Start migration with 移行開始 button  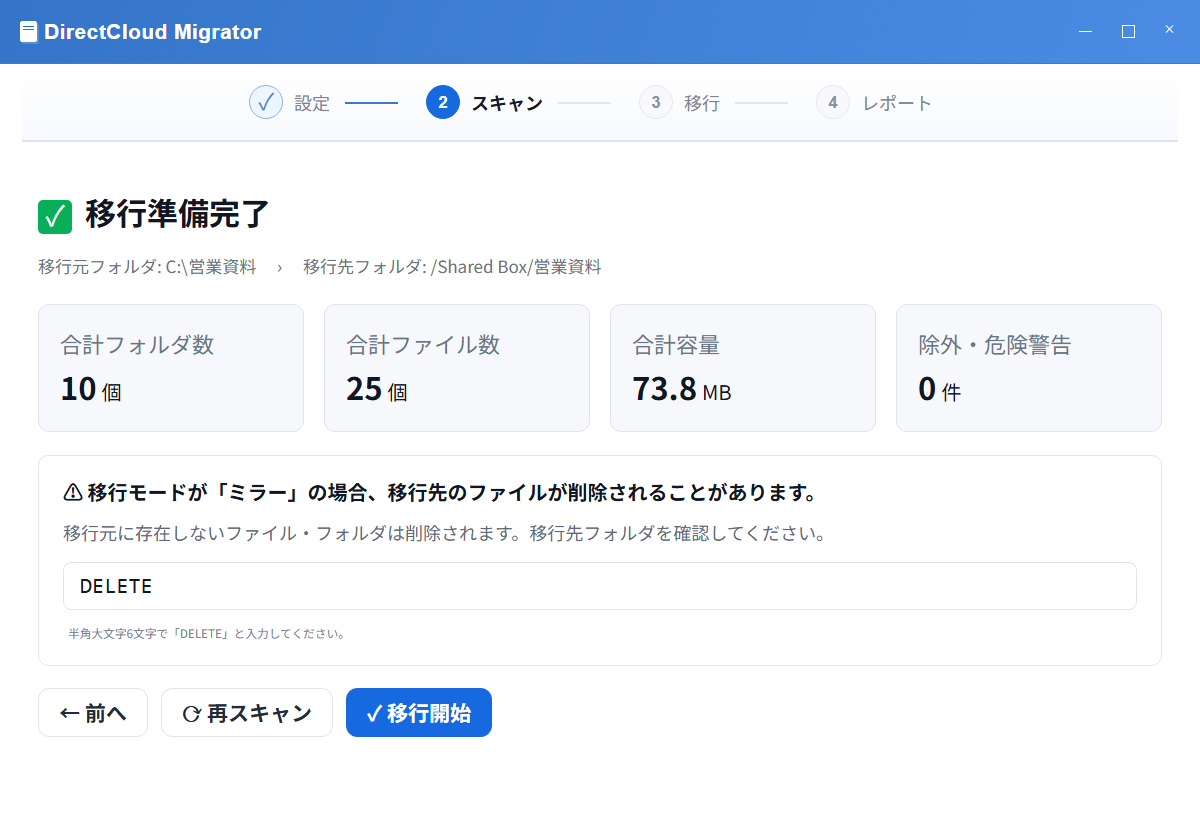pos(419,713)
